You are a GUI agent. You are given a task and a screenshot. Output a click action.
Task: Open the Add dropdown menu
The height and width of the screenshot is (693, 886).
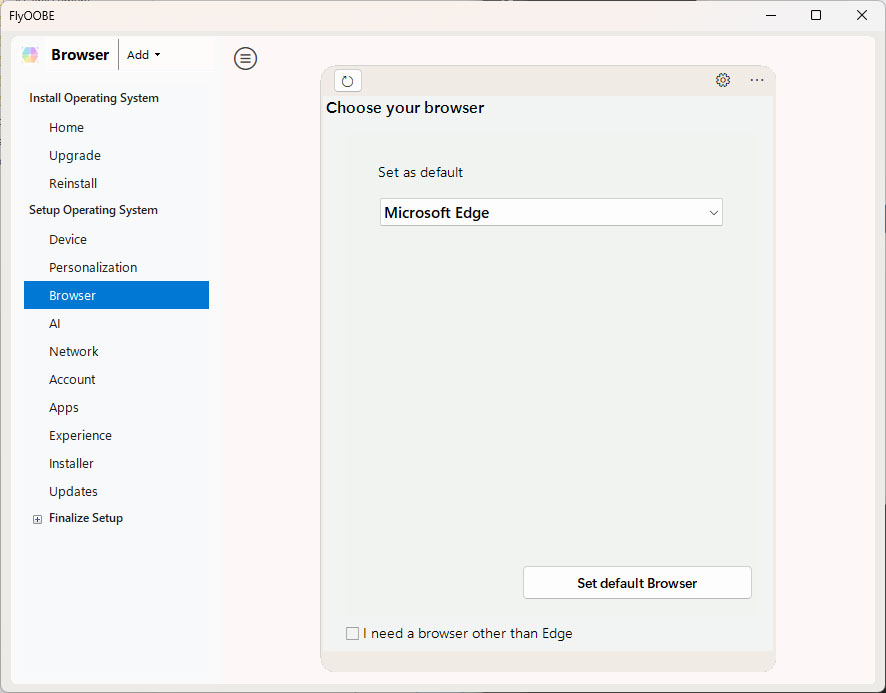[143, 55]
